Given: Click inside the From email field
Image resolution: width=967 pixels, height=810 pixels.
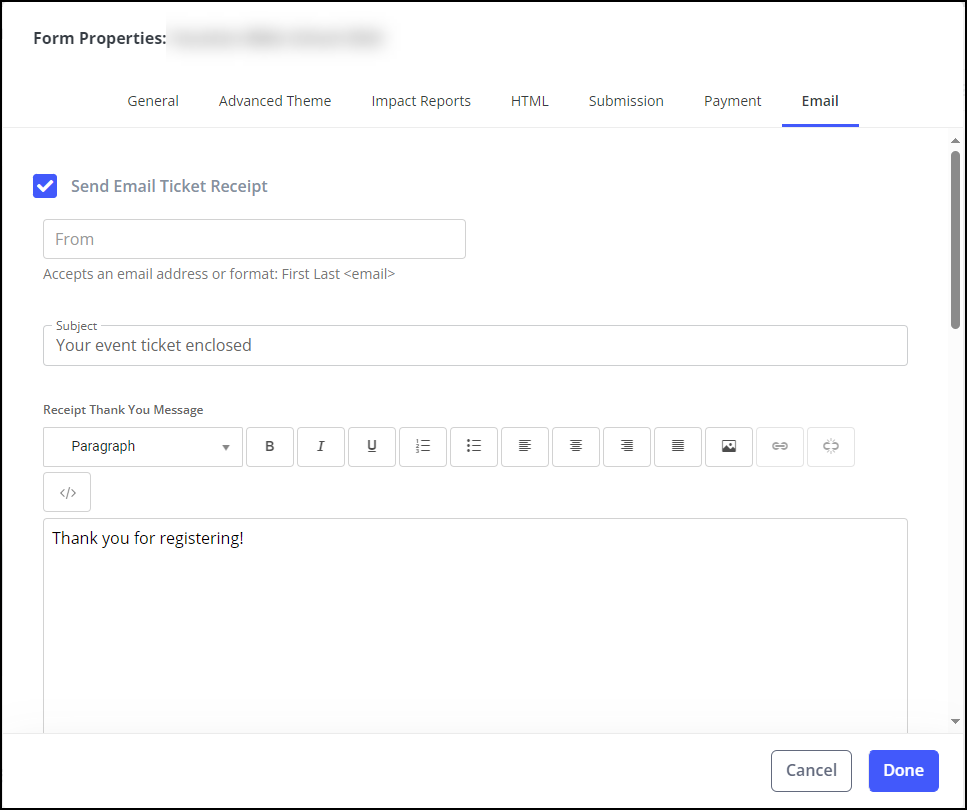Looking at the screenshot, I should coord(254,239).
